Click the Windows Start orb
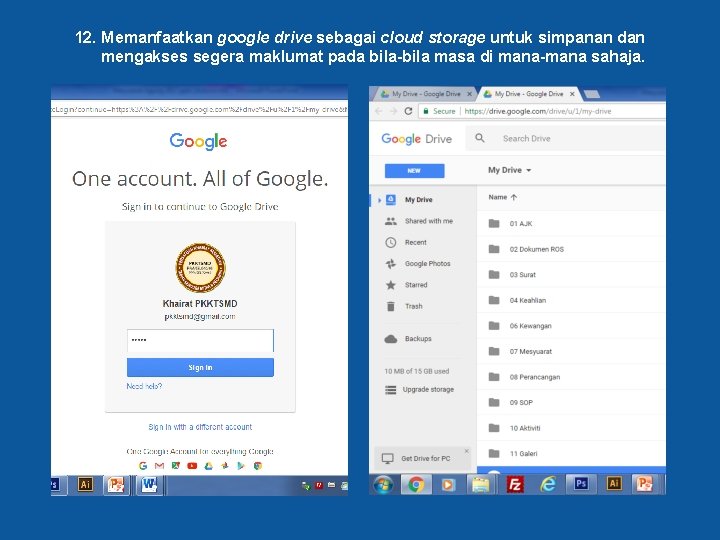The width and height of the screenshot is (720, 540). coord(383,484)
